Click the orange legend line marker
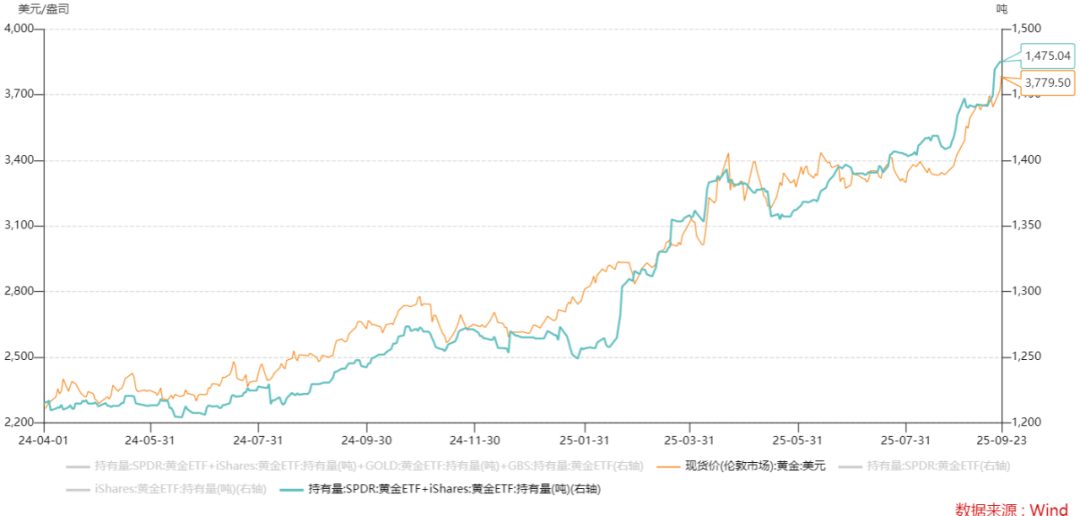The width and height of the screenshot is (1080, 516). click(667, 466)
